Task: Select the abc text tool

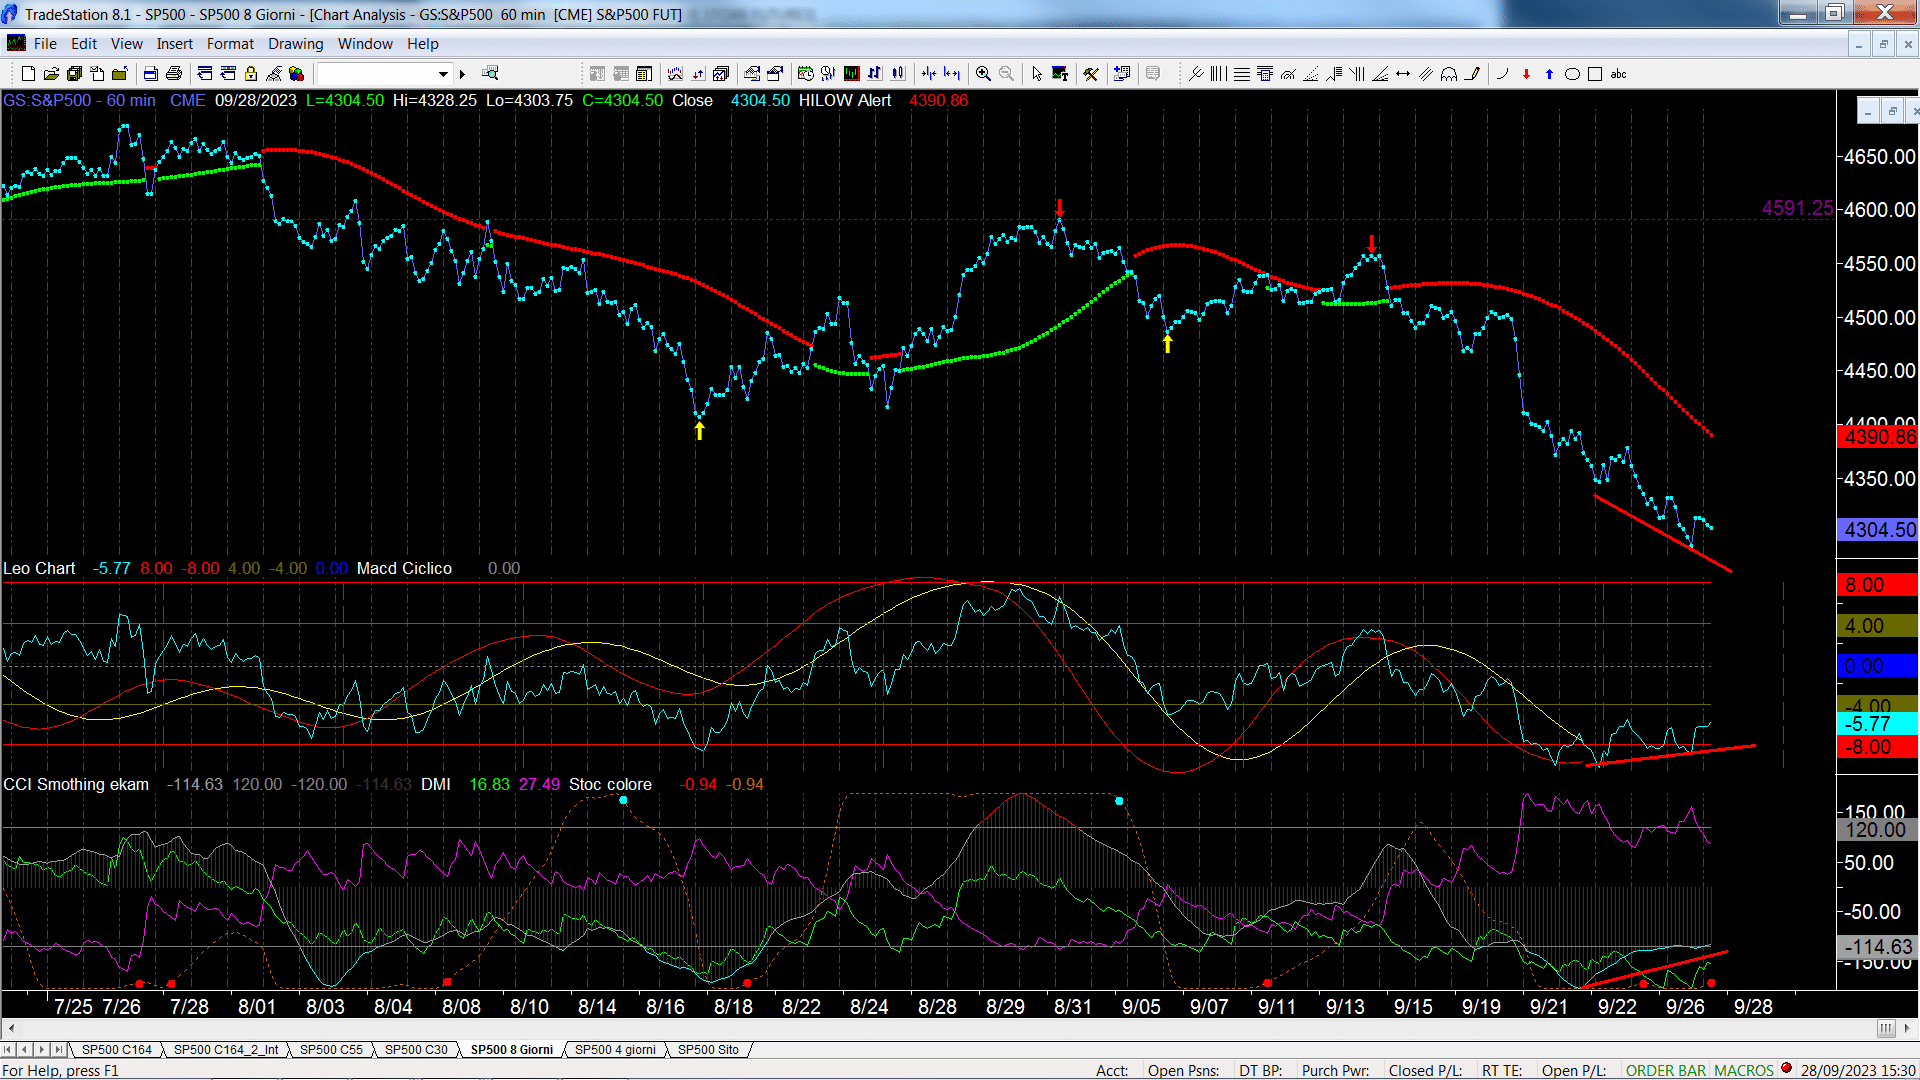Action: pos(1618,74)
